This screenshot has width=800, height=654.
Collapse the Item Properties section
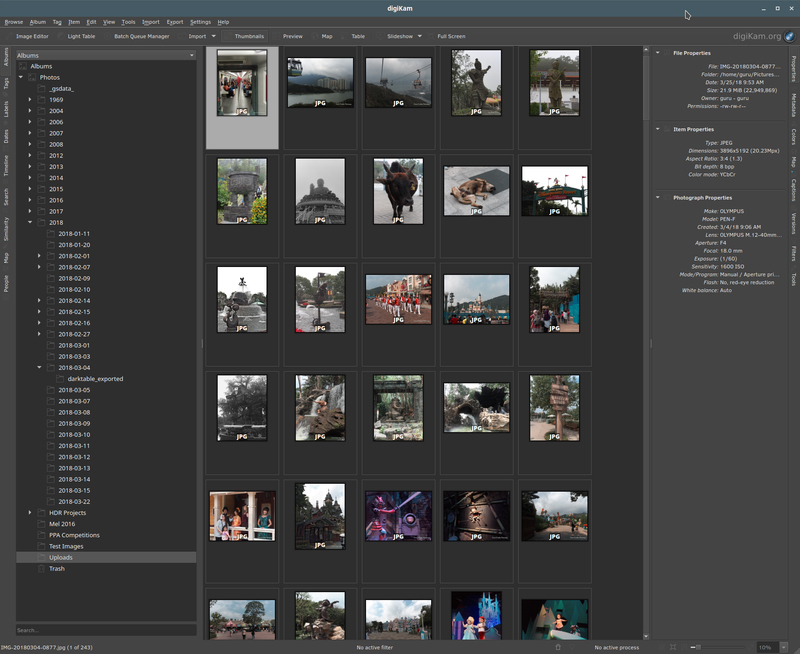pos(658,129)
